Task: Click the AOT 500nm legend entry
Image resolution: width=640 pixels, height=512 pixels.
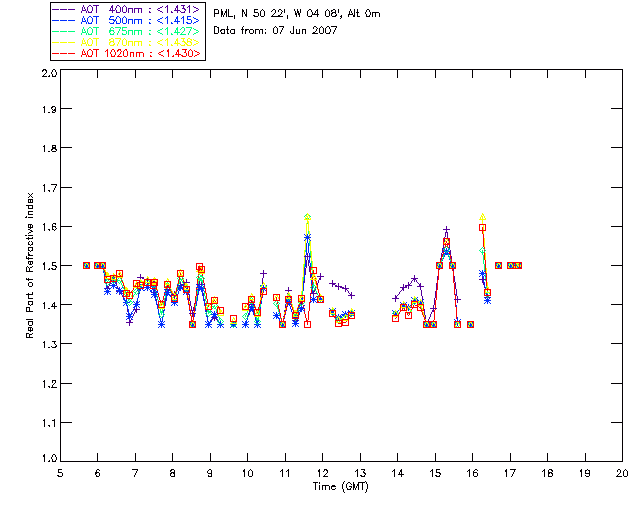Action: tap(127, 20)
